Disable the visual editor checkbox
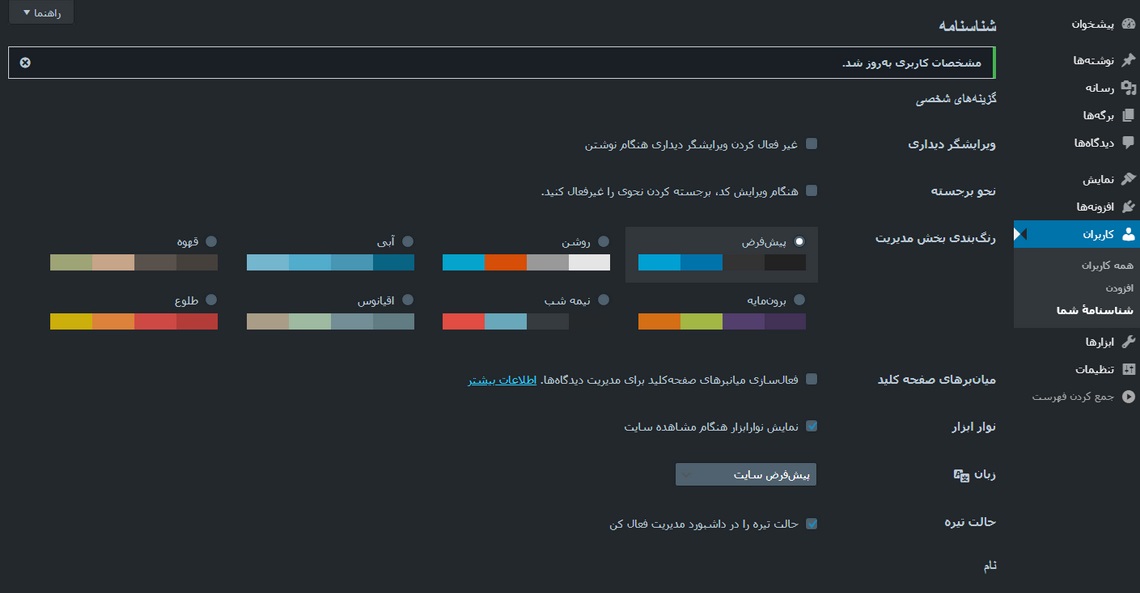Viewport: 1140px width, 593px height. (x=811, y=144)
